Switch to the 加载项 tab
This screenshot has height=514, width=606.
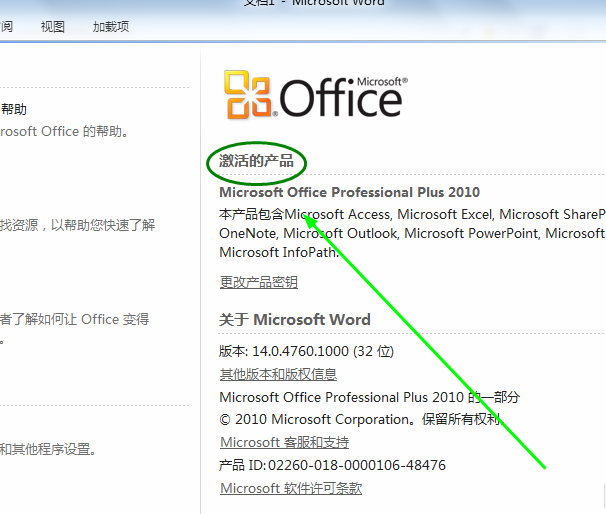(x=110, y=27)
